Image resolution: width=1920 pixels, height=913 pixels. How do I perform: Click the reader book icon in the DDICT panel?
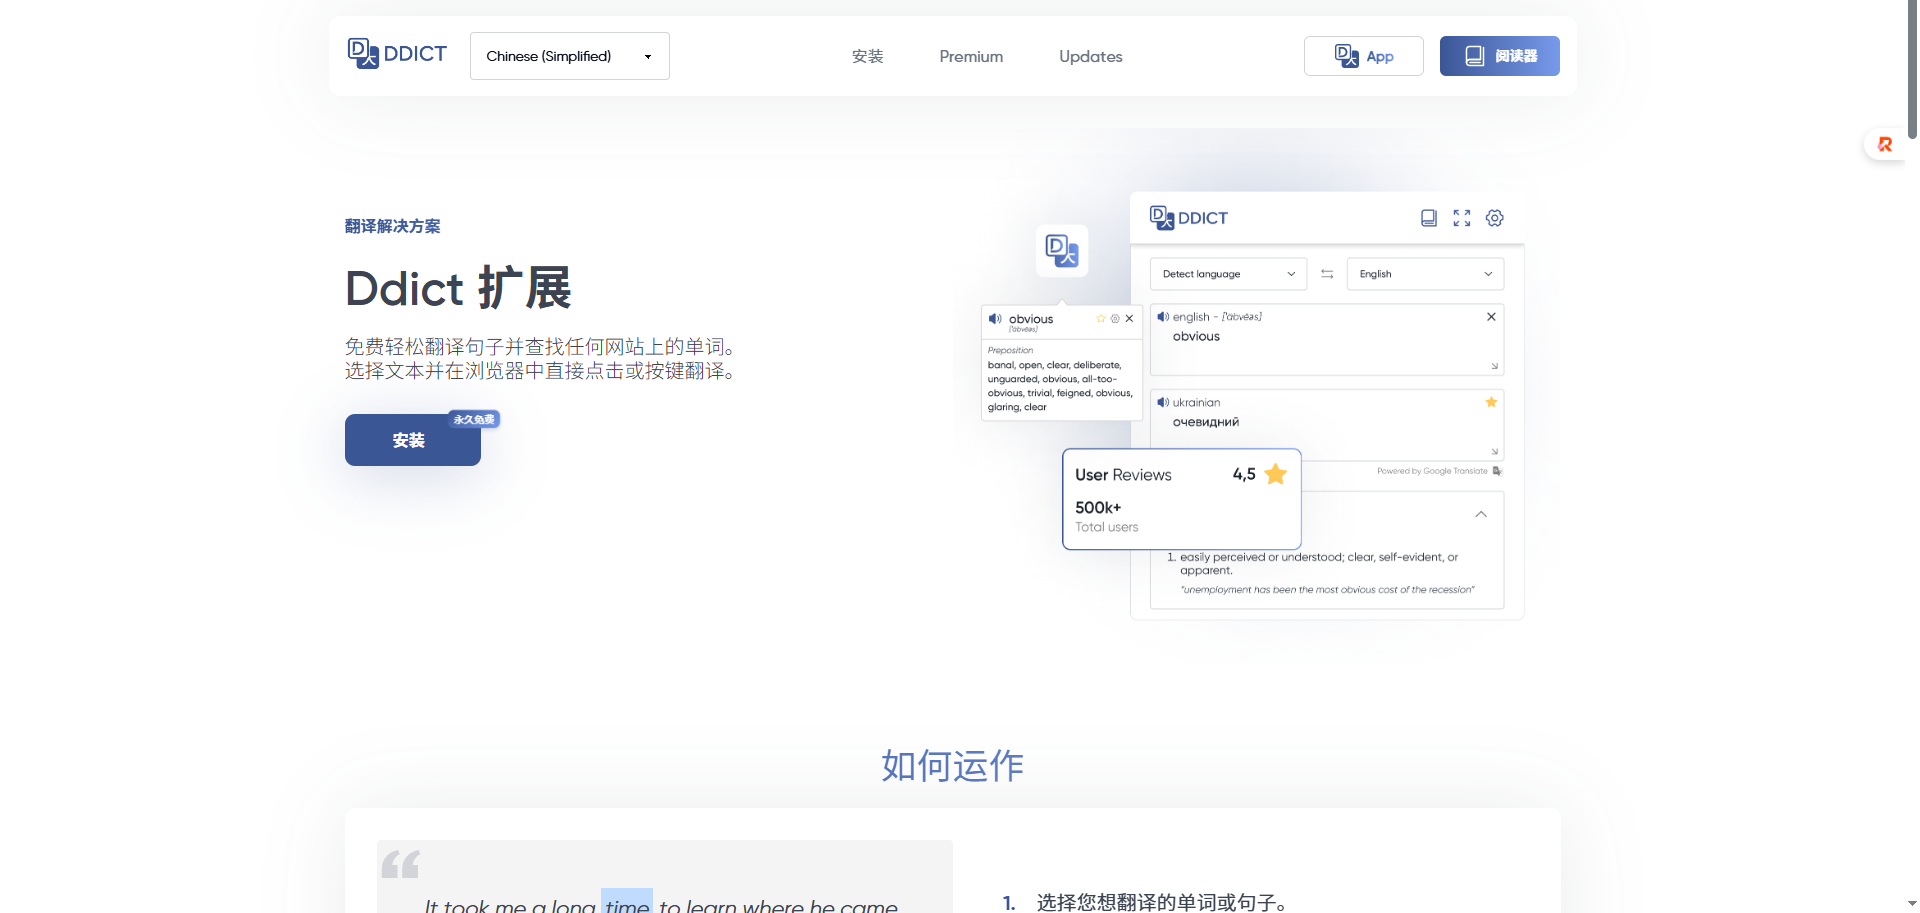1429,218
